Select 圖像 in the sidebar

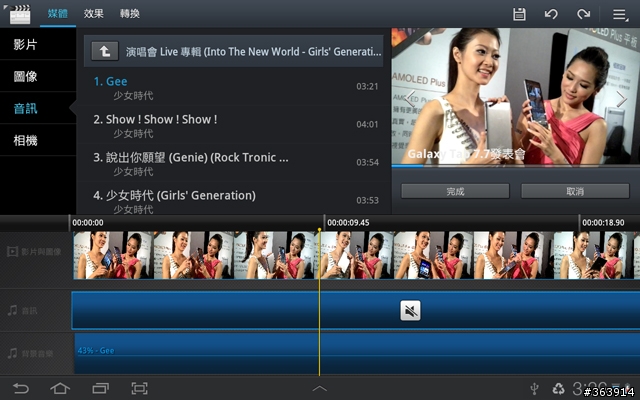(38, 76)
